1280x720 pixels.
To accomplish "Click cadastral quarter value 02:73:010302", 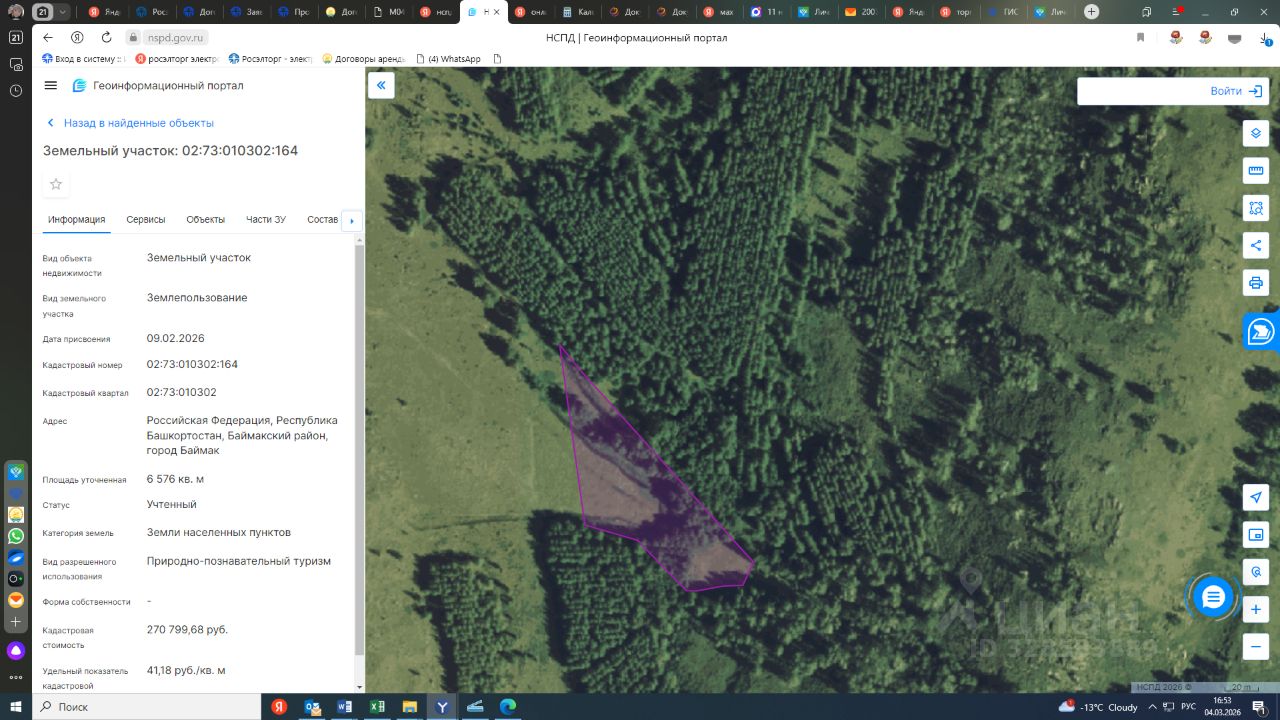I will pyautogui.click(x=181, y=392).
